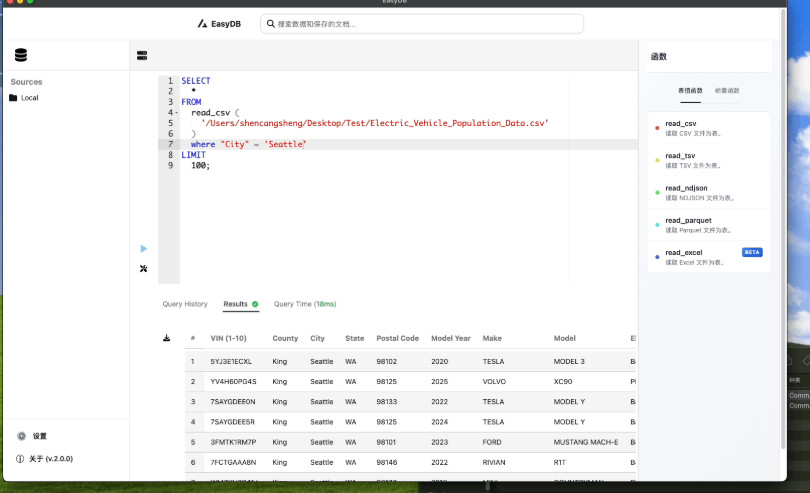Click the search magnifier icon
This screenshot has height=493, width=810.
coord(270,24)
